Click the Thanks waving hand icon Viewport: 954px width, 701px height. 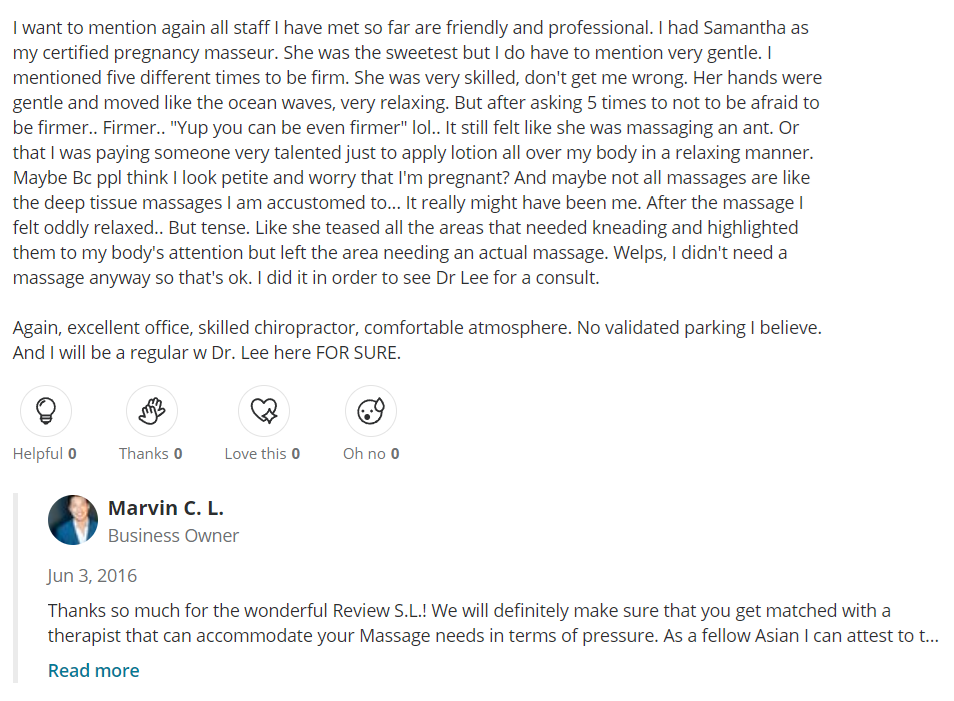click(152, 411)
